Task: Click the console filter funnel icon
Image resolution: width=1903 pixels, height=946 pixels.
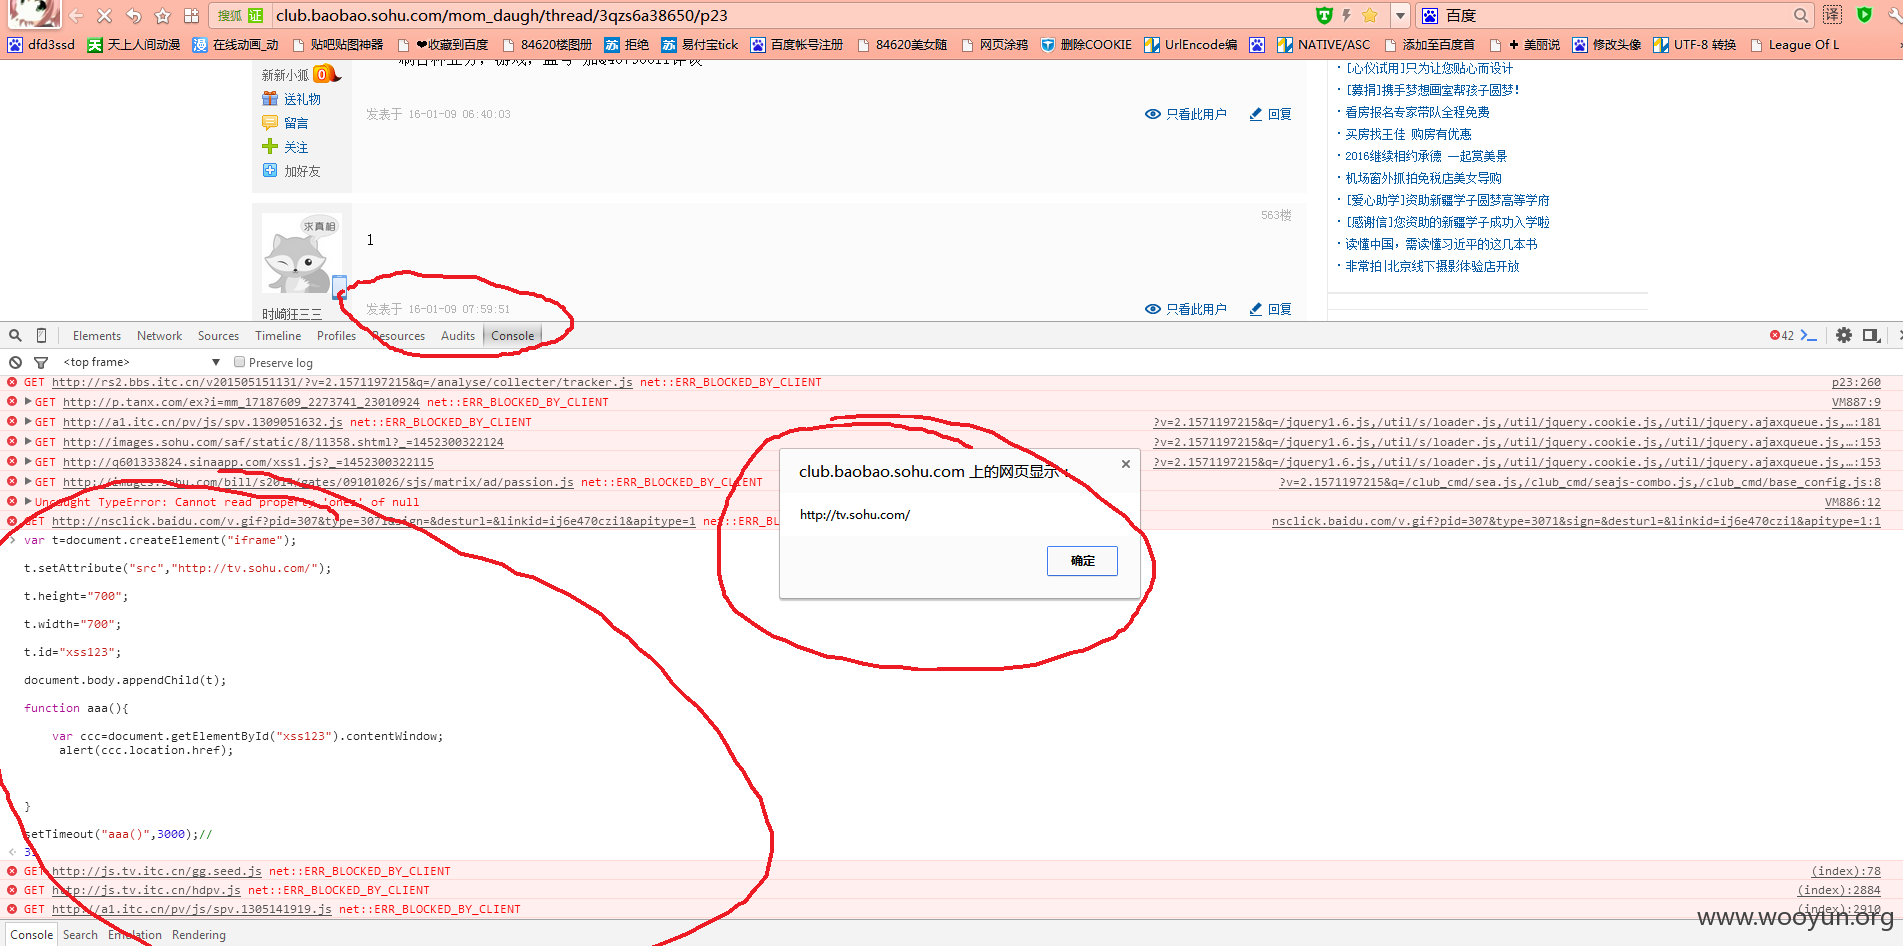Action: 41,362
